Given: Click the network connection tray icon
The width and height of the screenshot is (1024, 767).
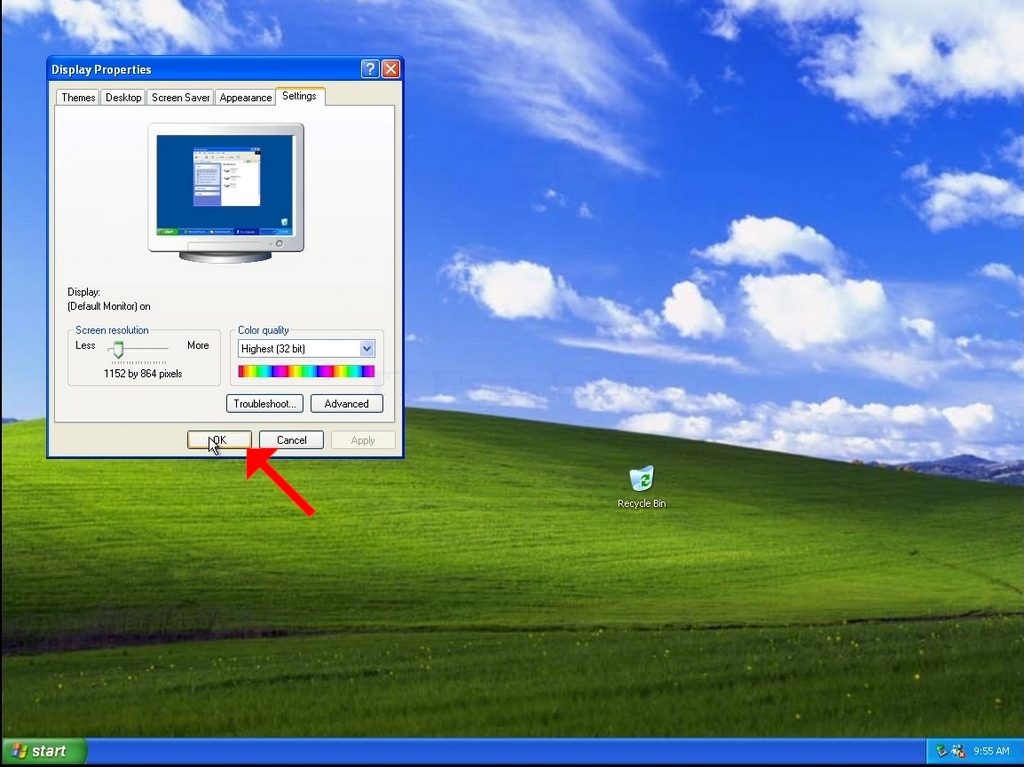Looking at the screenshot, I should tap(941, 751).
